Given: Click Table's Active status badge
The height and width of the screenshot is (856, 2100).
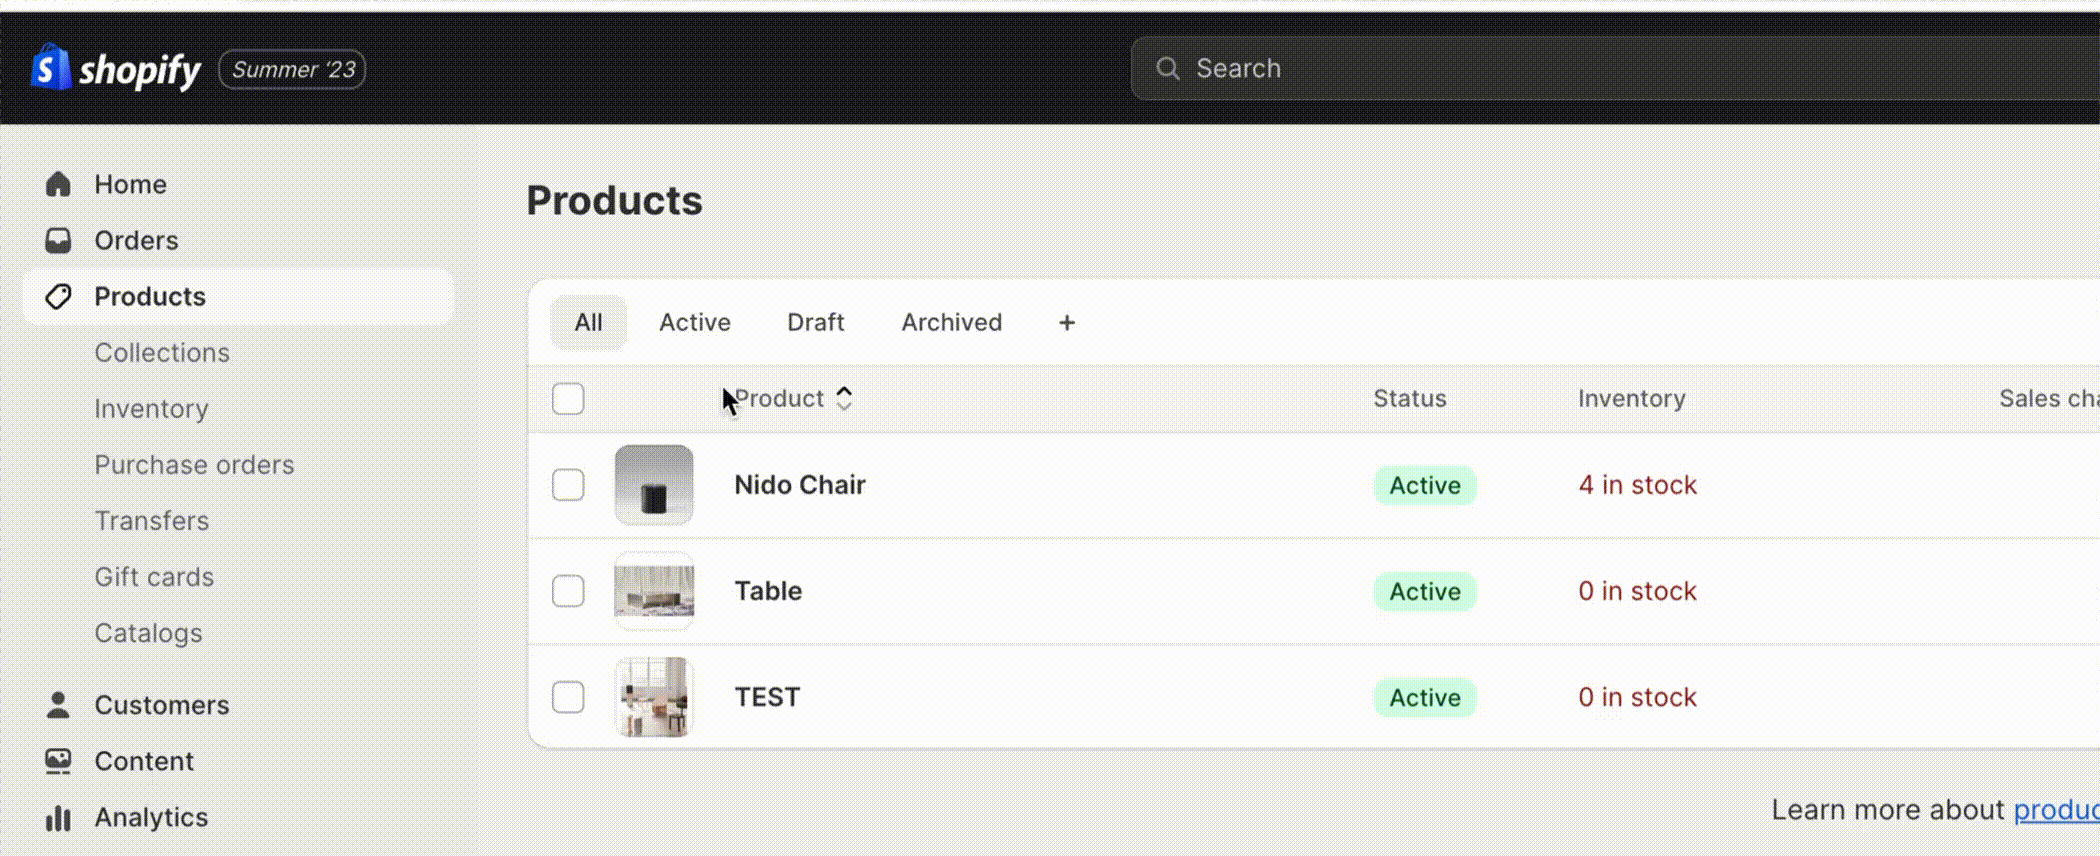Looking at the screenshot, I should click(1425, 591).
